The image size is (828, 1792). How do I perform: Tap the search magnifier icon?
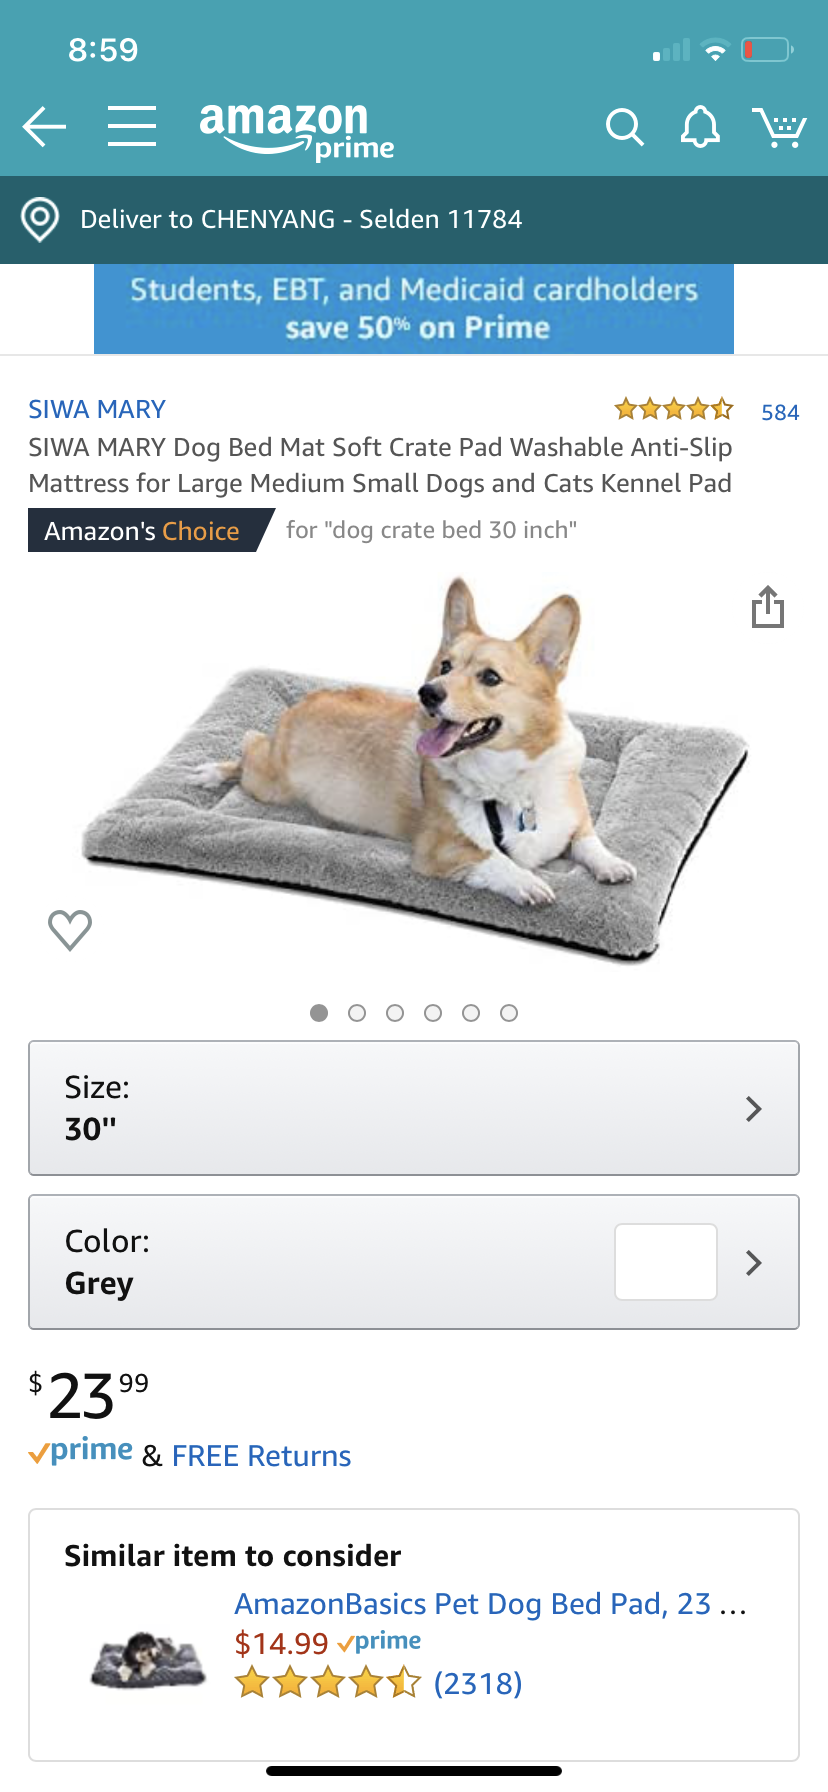pos(624,127)
